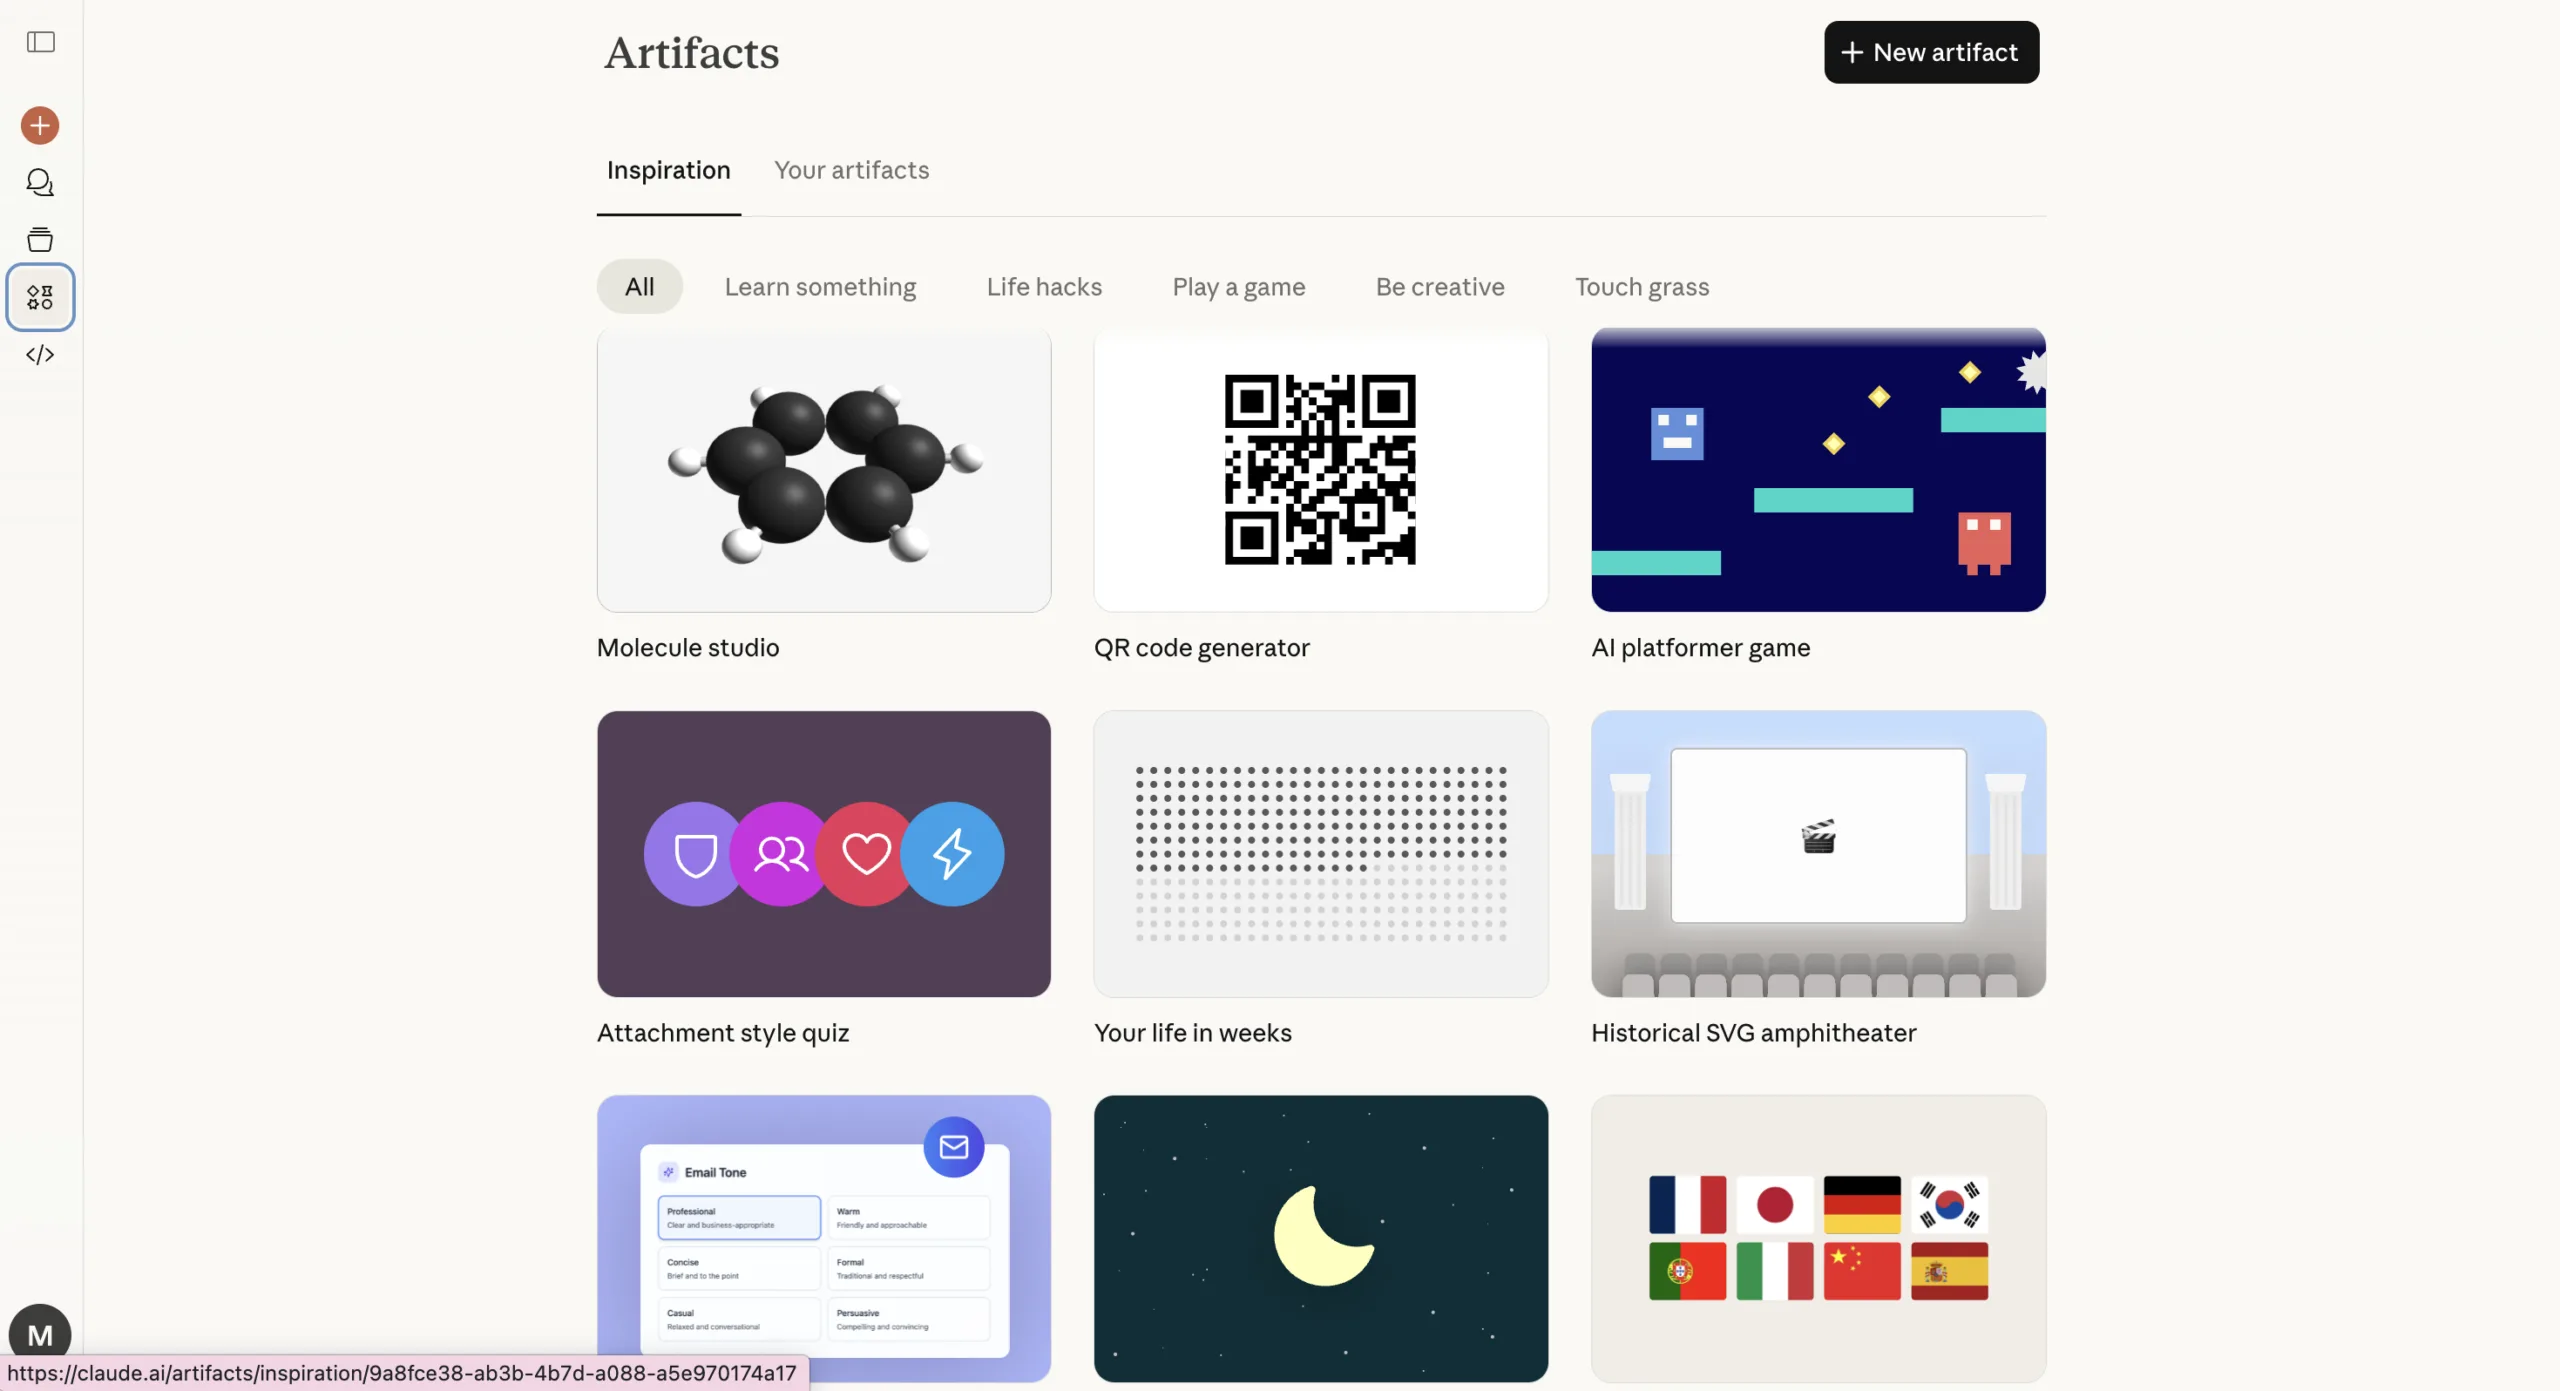This screenshot has height=1391, width=2560.
Task: Switch to the Your artifacts tab
Action: click(x=851, y=170)
